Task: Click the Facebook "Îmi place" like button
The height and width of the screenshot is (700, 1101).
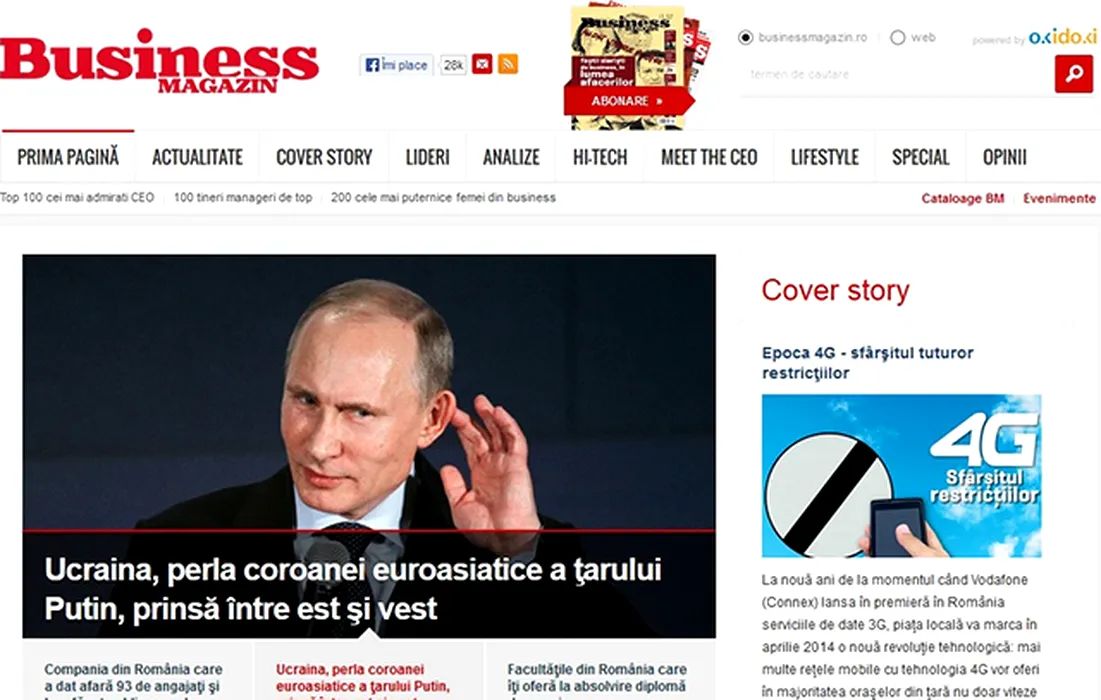Action: 397,65
